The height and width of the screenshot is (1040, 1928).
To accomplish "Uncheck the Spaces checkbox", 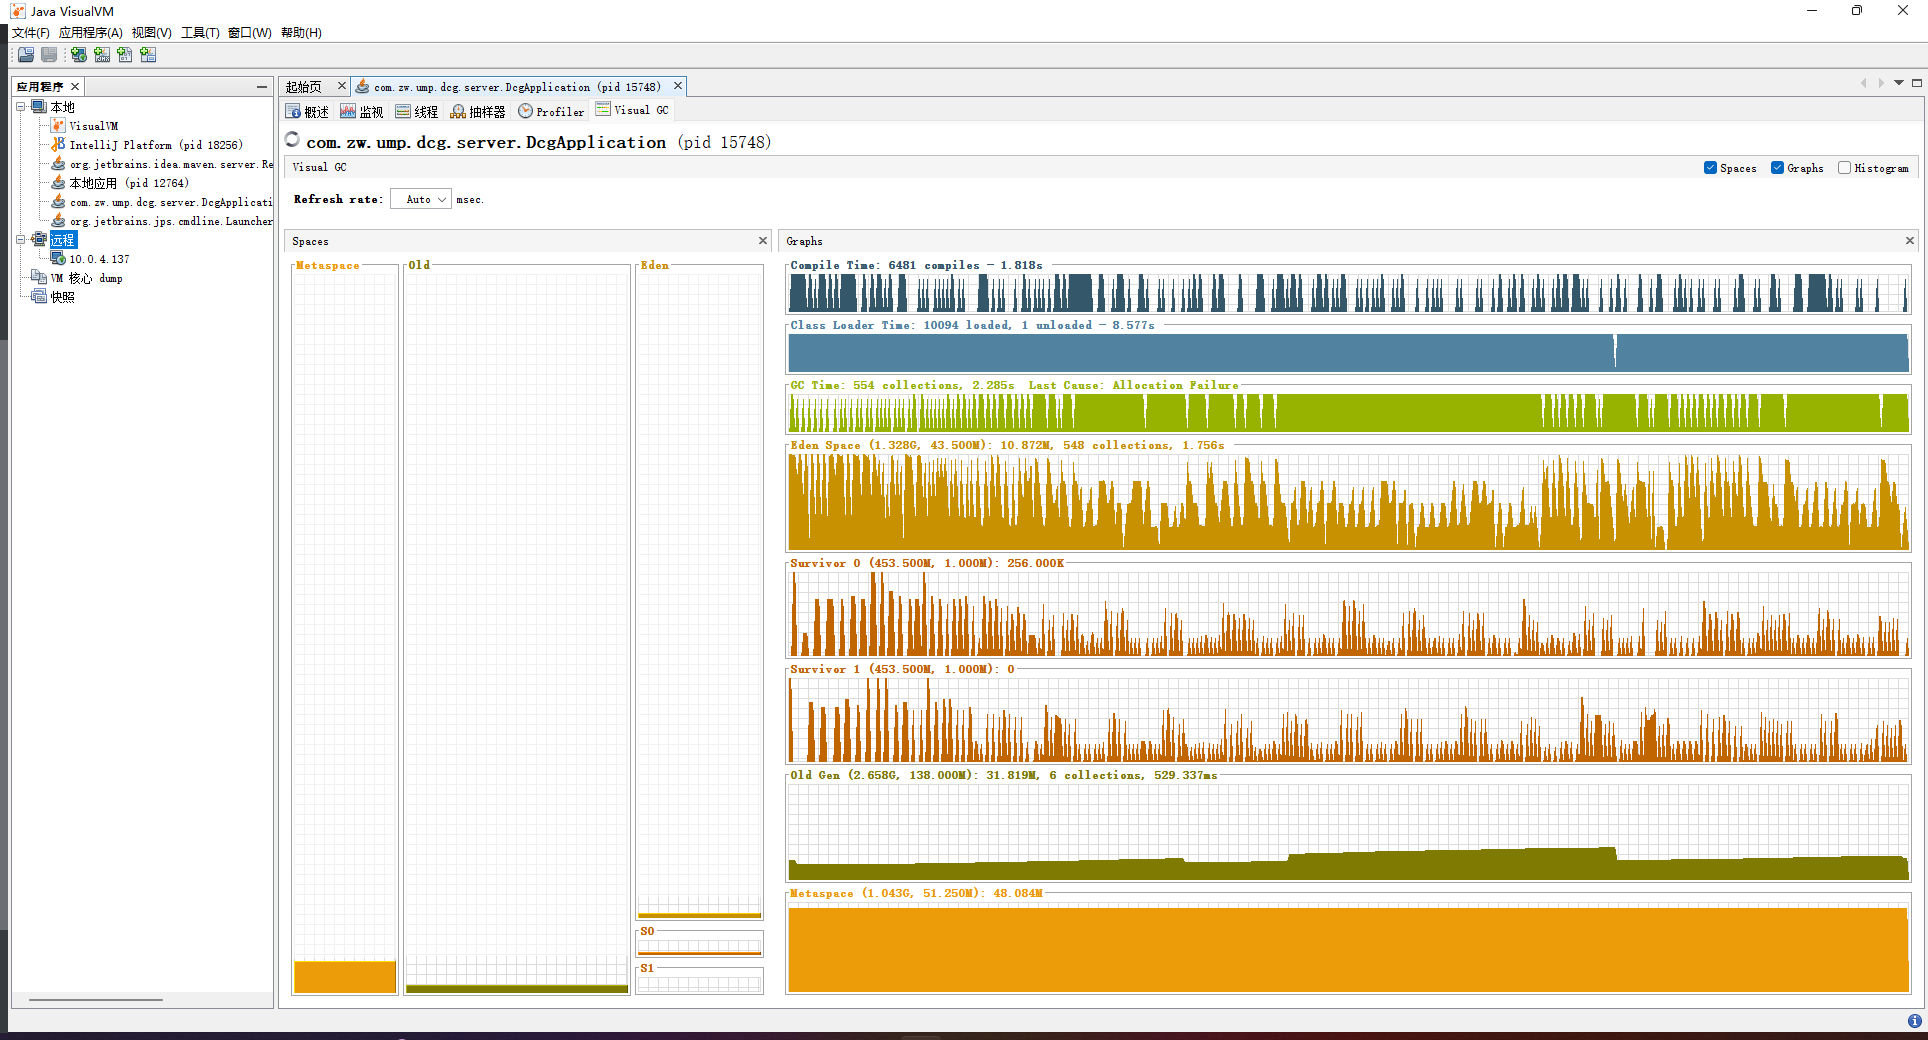I will [x=1710, y=168].
